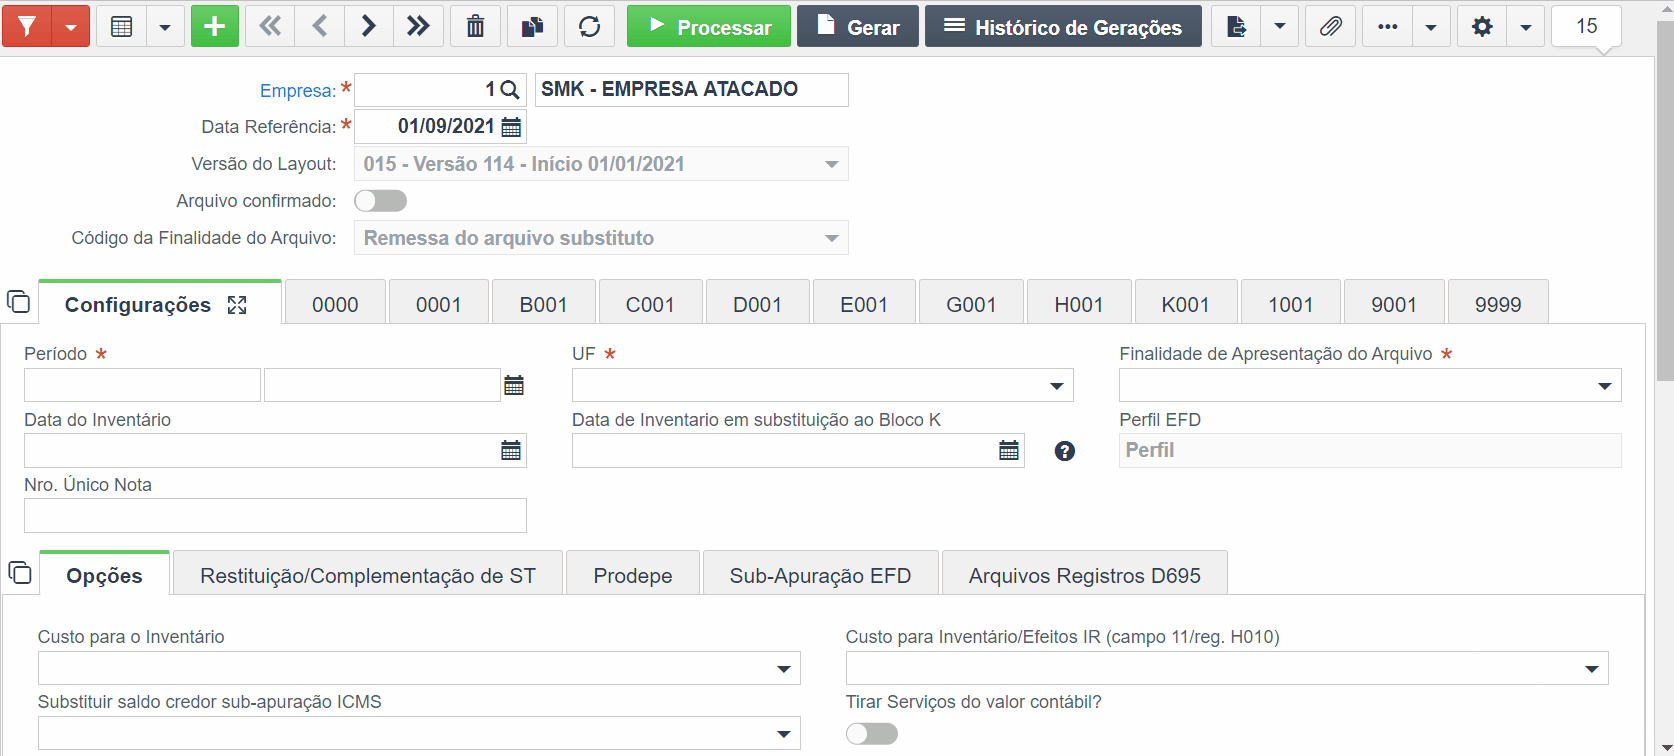Viewport: 1674px width, 756px height.
Task: Toggle Arquivo confirmado switch
Action: 381,201
